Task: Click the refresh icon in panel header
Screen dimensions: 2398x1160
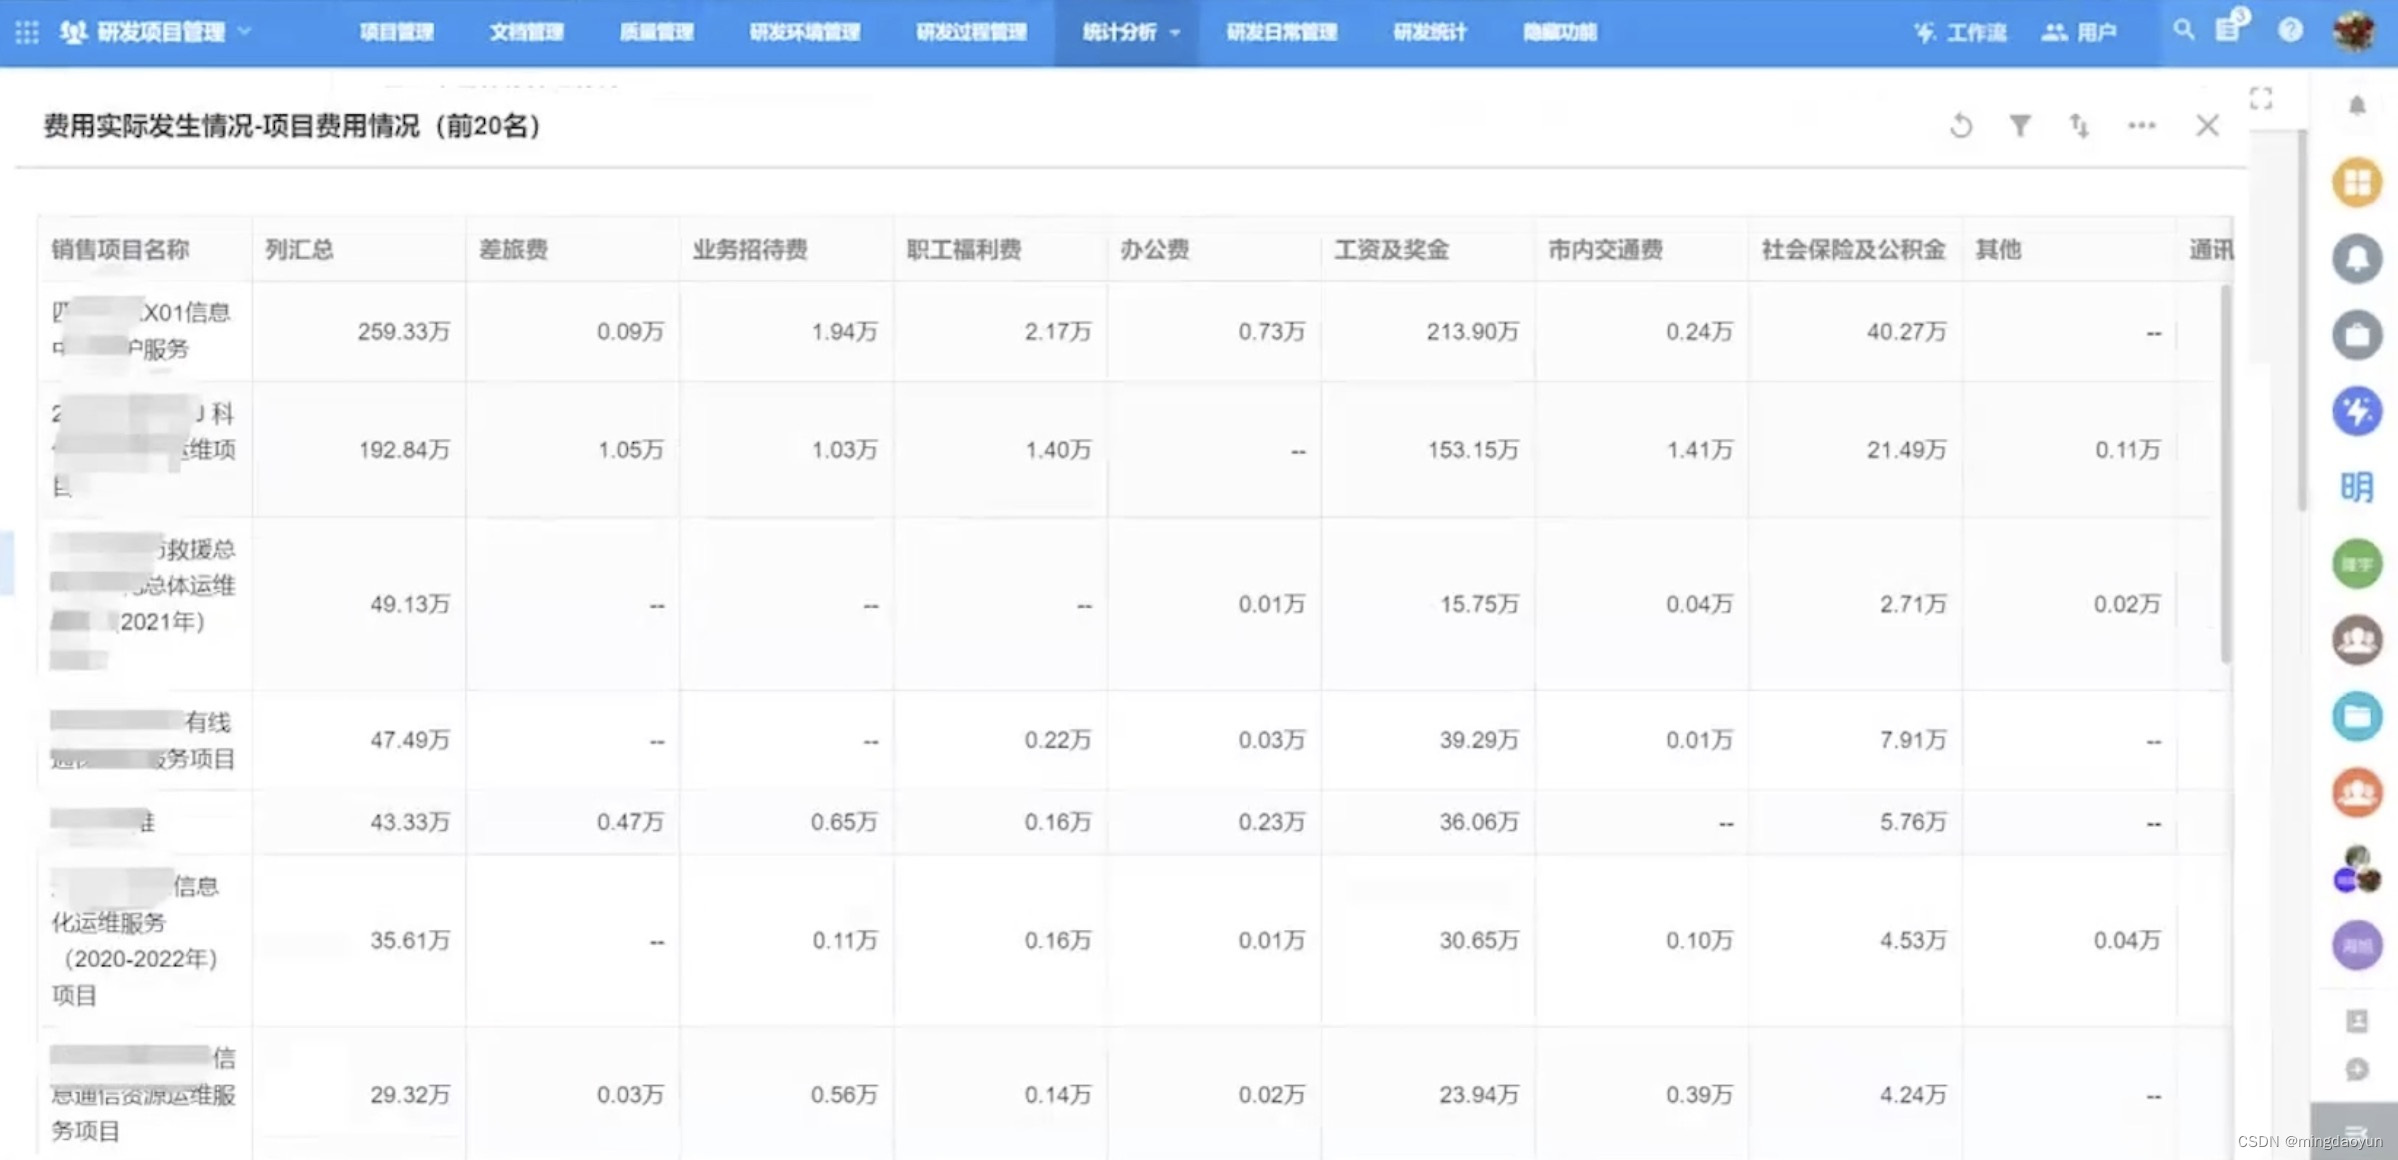Action: [1961, 126]
